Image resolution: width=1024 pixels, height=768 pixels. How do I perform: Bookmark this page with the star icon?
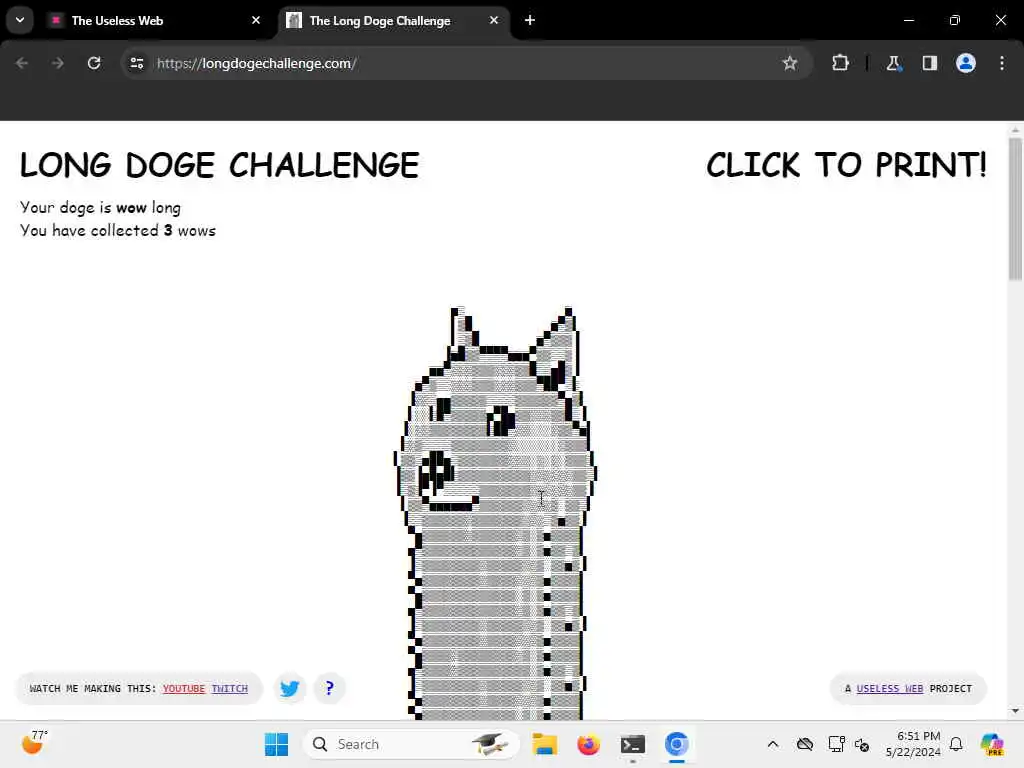pyautogui.click(x=790, y=63)
